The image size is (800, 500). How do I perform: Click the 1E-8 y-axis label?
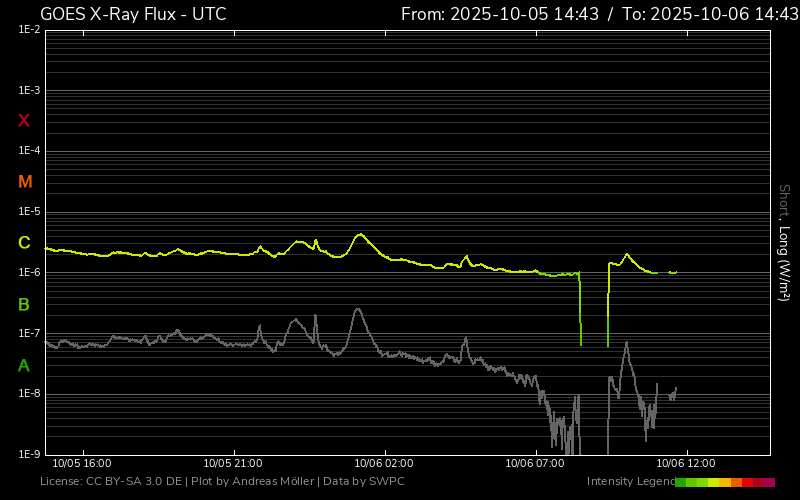point(29,393)
